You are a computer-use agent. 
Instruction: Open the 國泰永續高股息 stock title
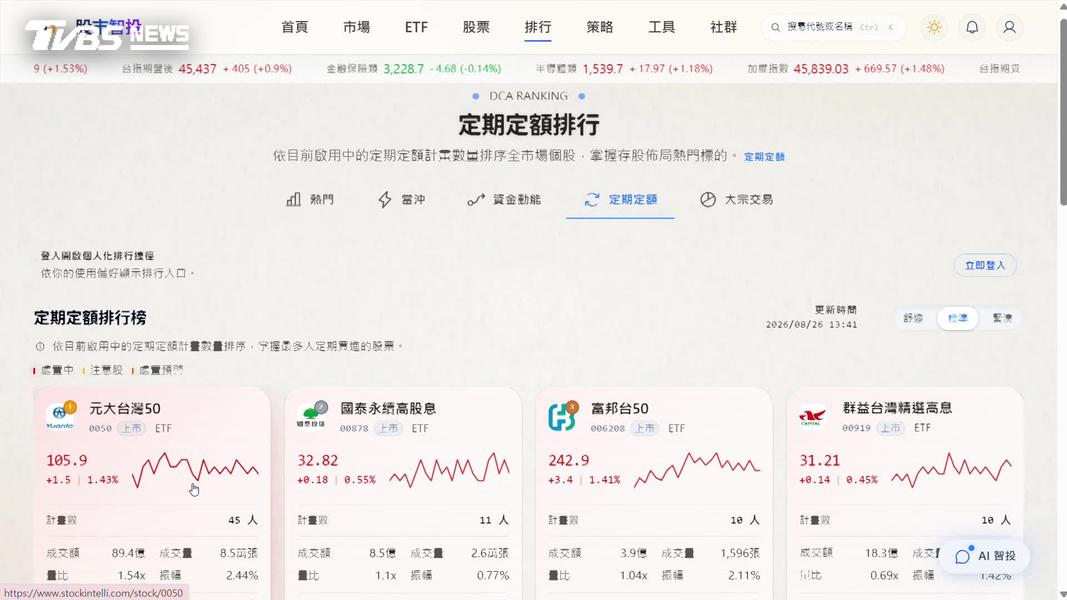tap(388, 408)
